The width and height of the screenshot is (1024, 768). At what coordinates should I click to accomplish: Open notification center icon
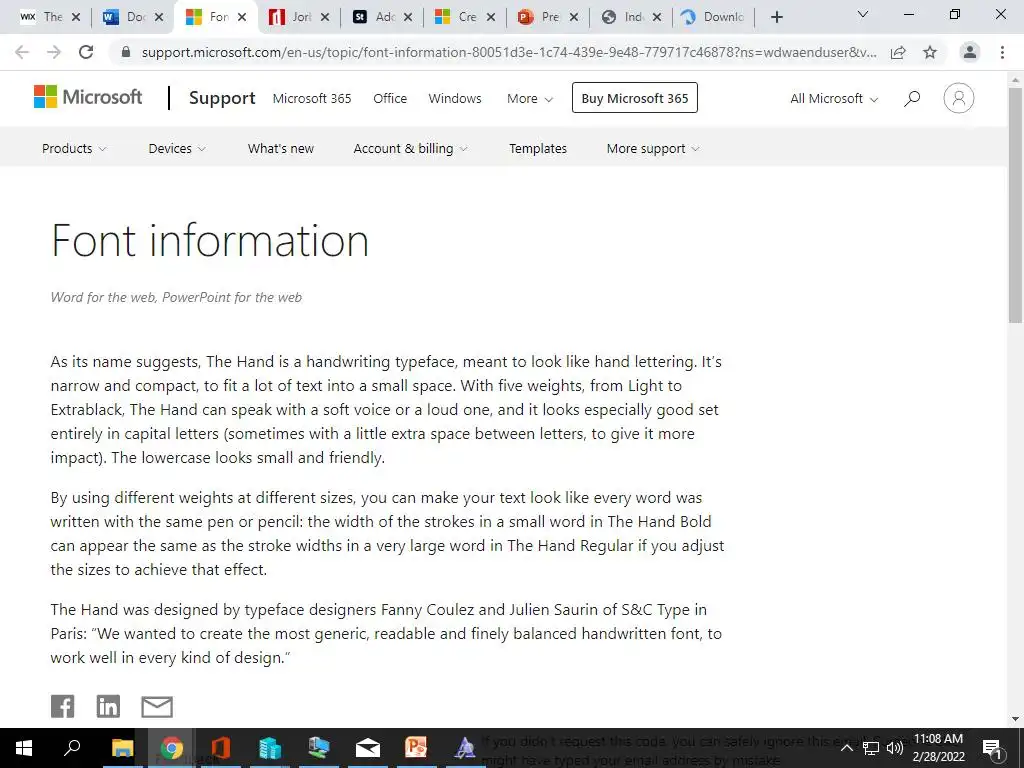(x=992, y=748)
